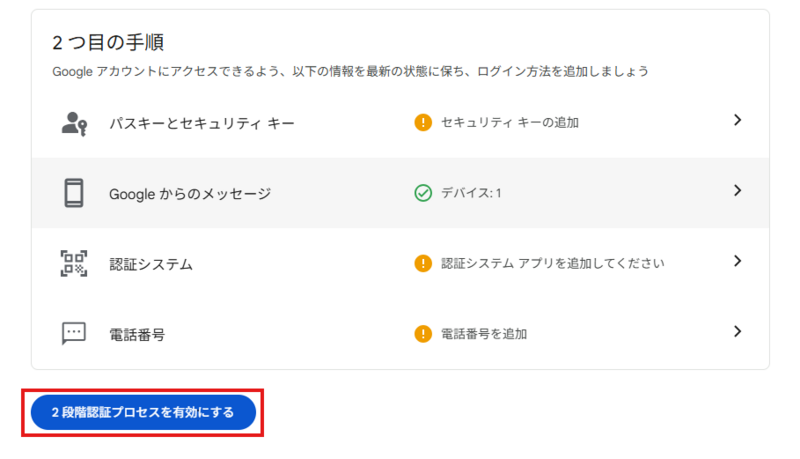Select the パスキーとセキュリティ キー label

201,124
